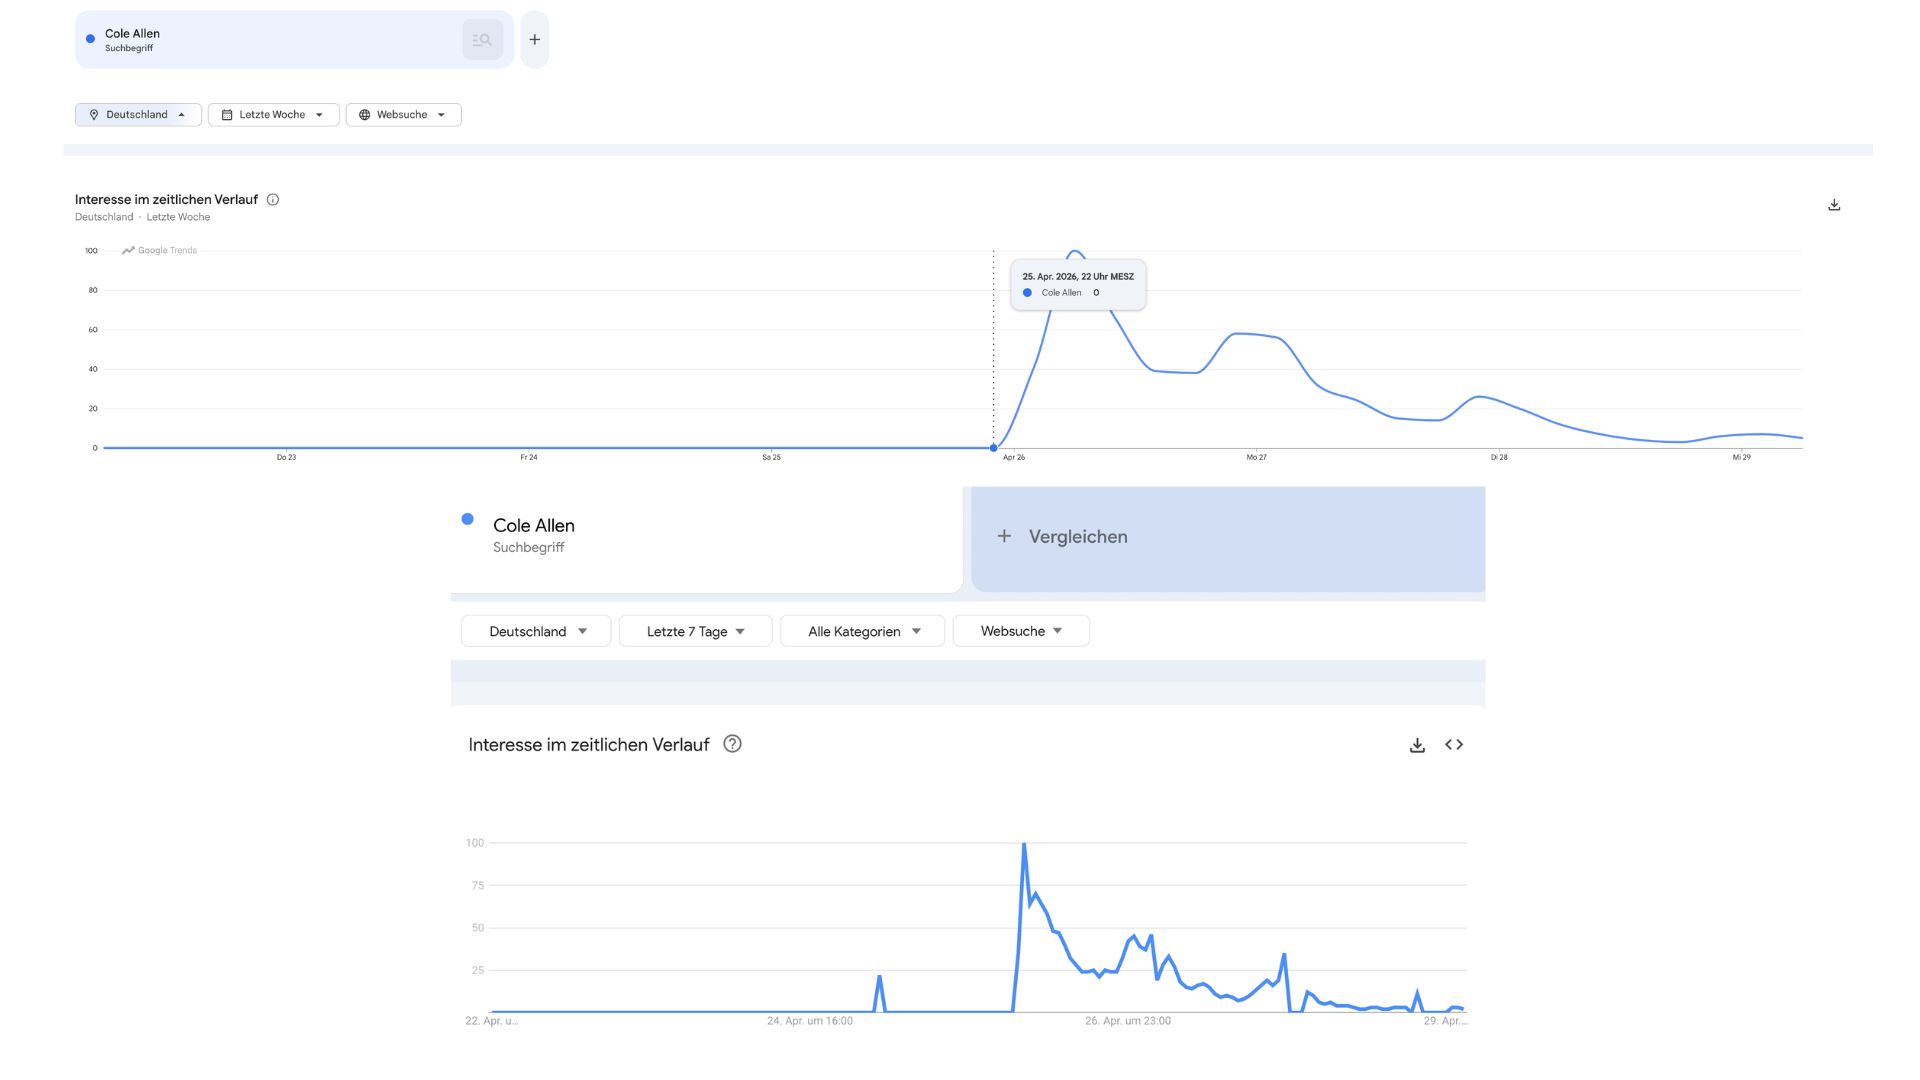Download the top trend chart data

pyautogui.click(x=1834, y=203)
